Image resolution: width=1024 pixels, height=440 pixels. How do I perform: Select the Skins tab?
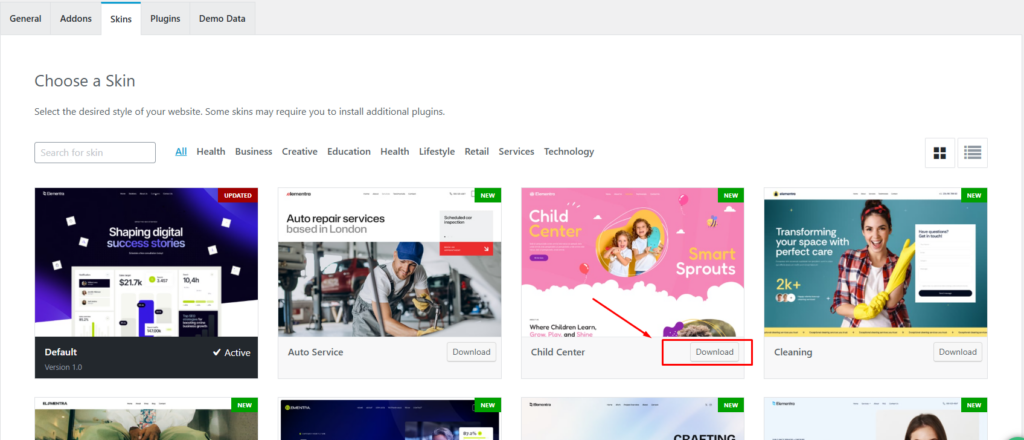point(121,19)
